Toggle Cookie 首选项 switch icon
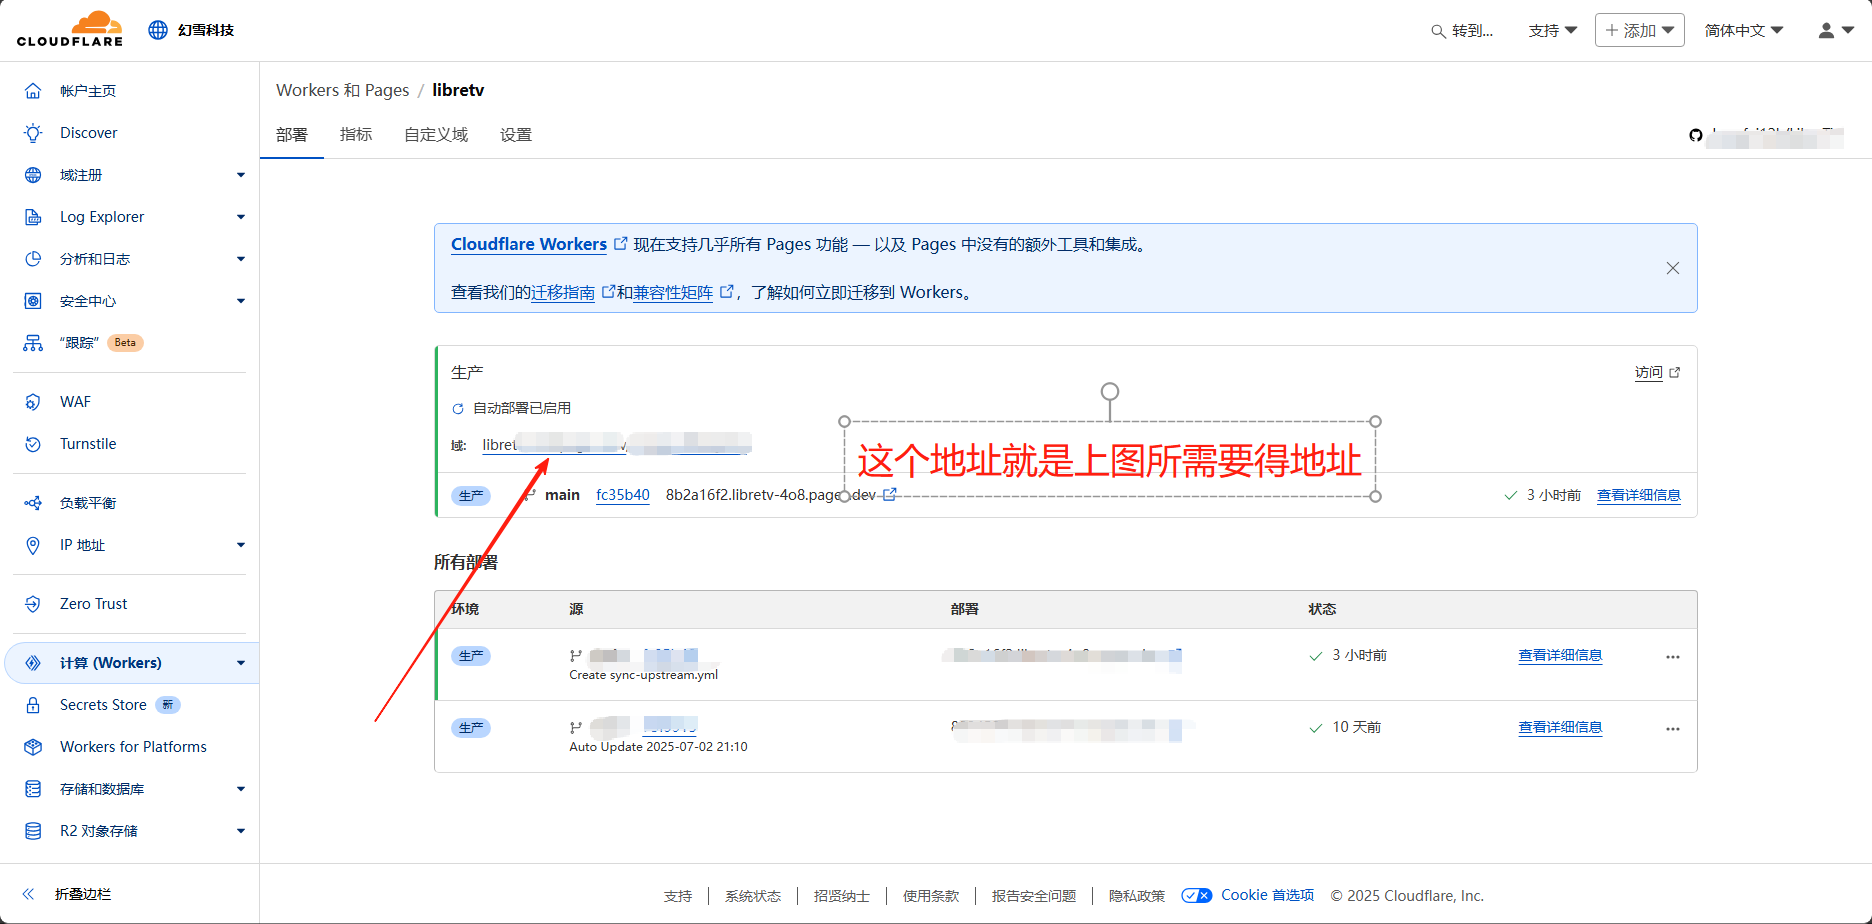 [x=1197, y=895]
